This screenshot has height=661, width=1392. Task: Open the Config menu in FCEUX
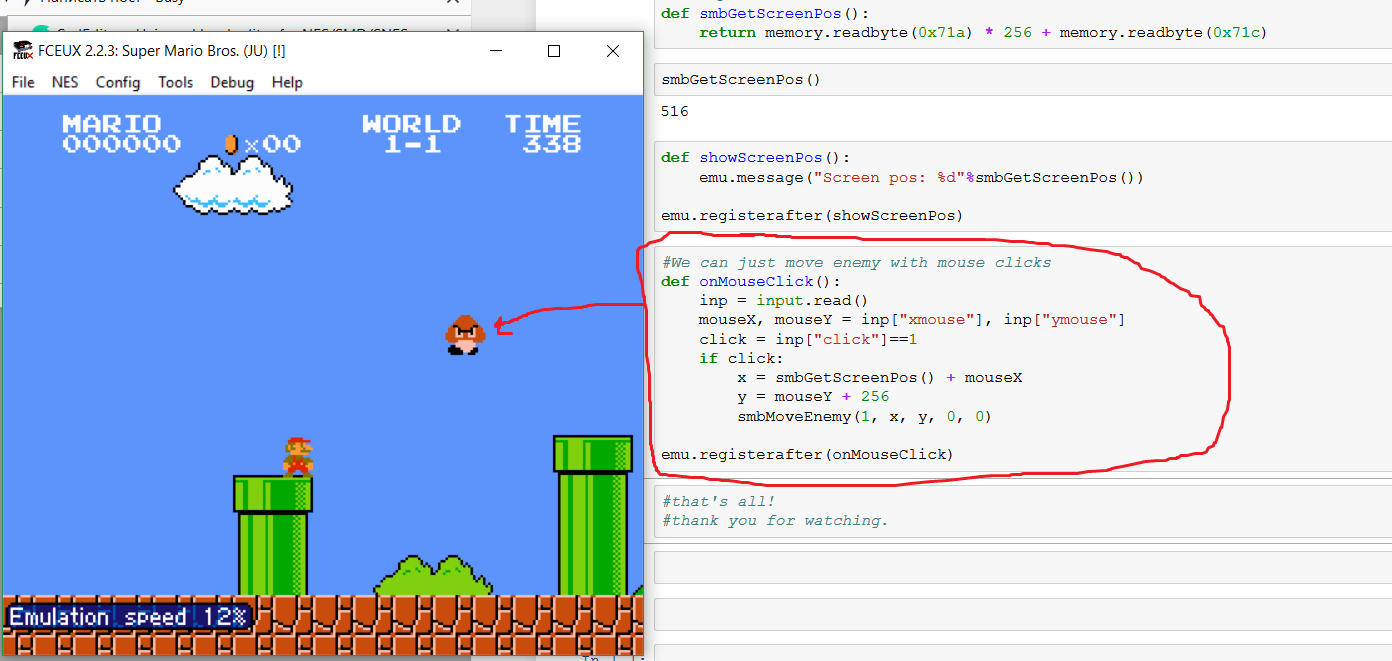[118, 82]
